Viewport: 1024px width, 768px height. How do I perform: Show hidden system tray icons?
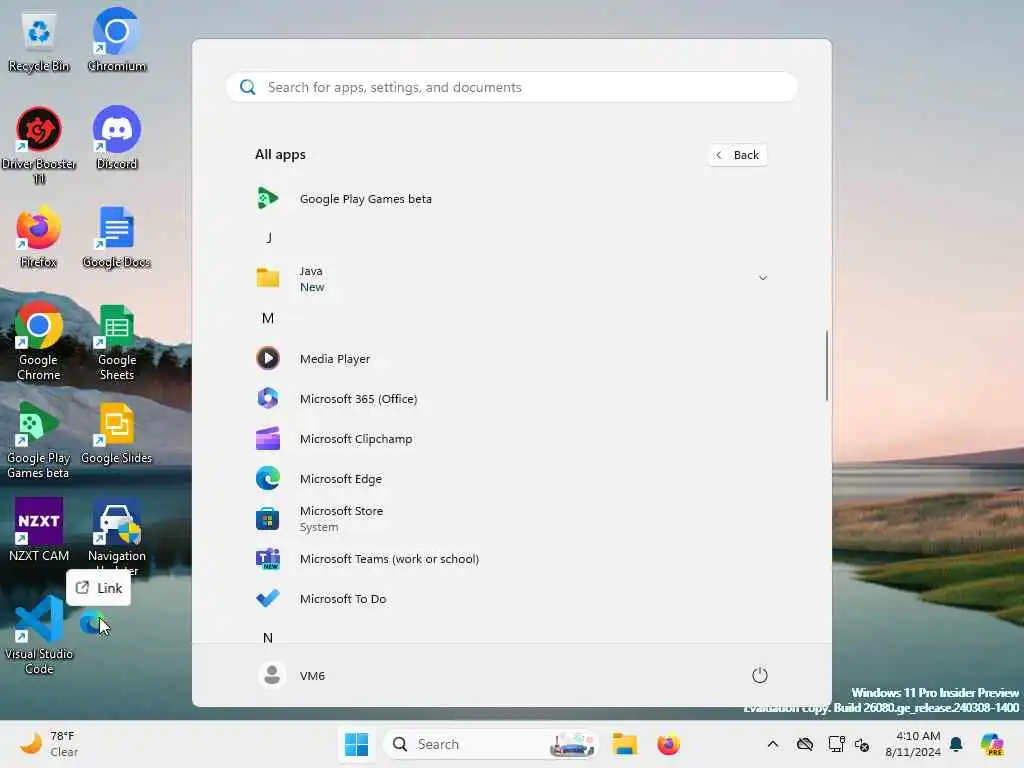coord(773,744)
